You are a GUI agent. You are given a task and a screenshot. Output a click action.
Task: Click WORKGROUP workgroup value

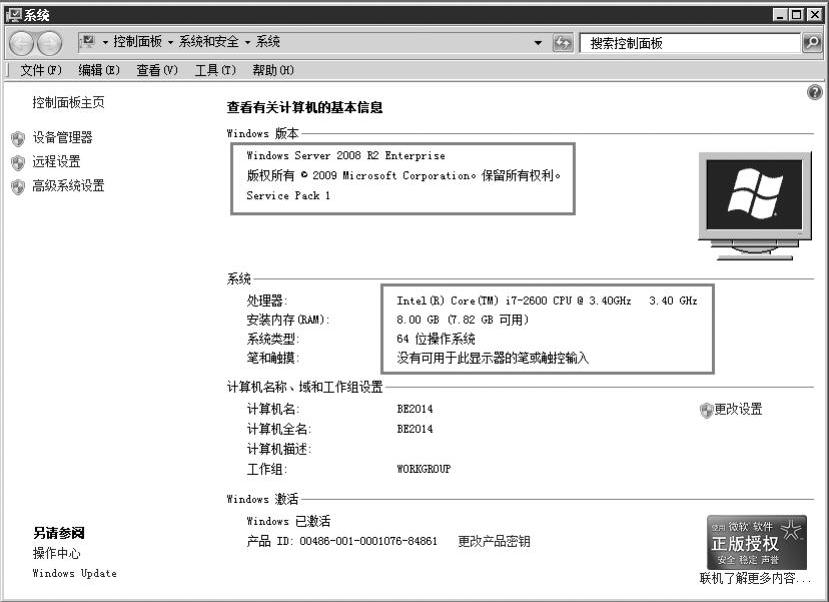[423, 469]
